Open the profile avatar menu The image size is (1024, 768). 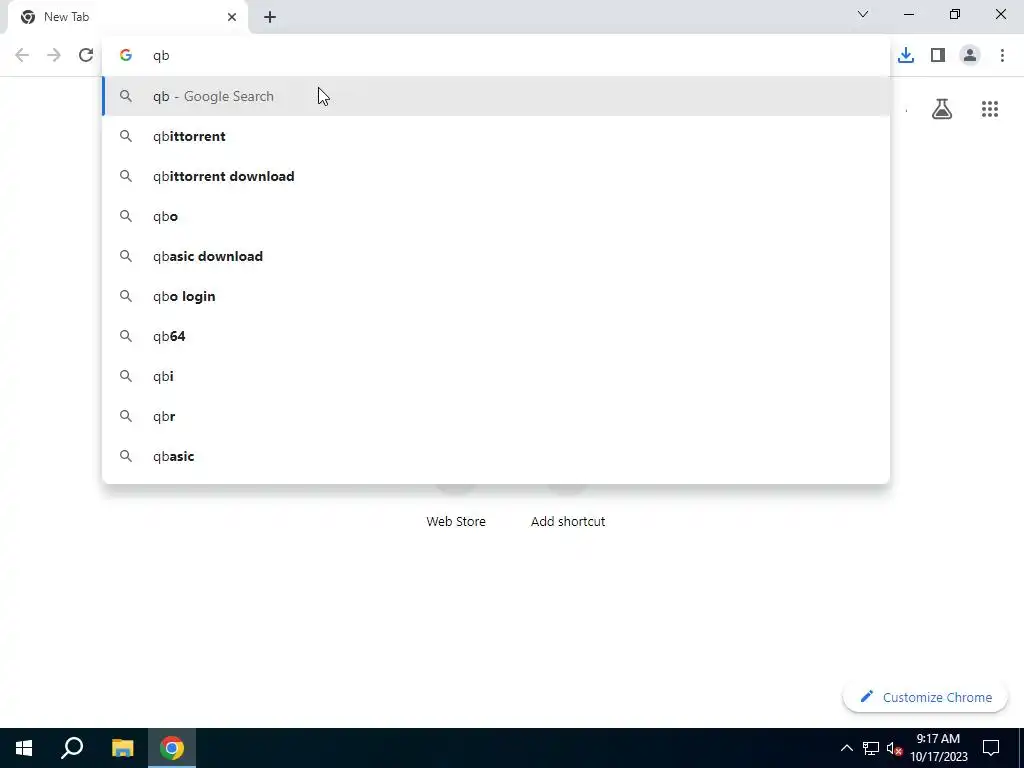(x=970, y=56)
